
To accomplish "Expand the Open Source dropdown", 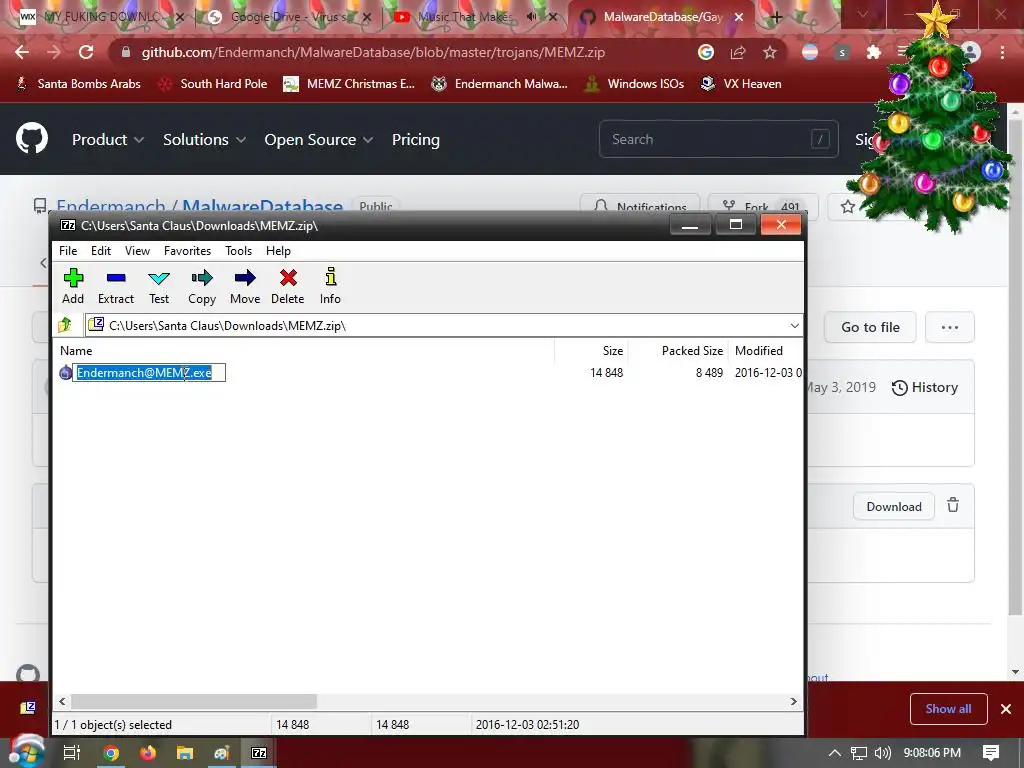I will pyautogui.click(x=319, y=139).
